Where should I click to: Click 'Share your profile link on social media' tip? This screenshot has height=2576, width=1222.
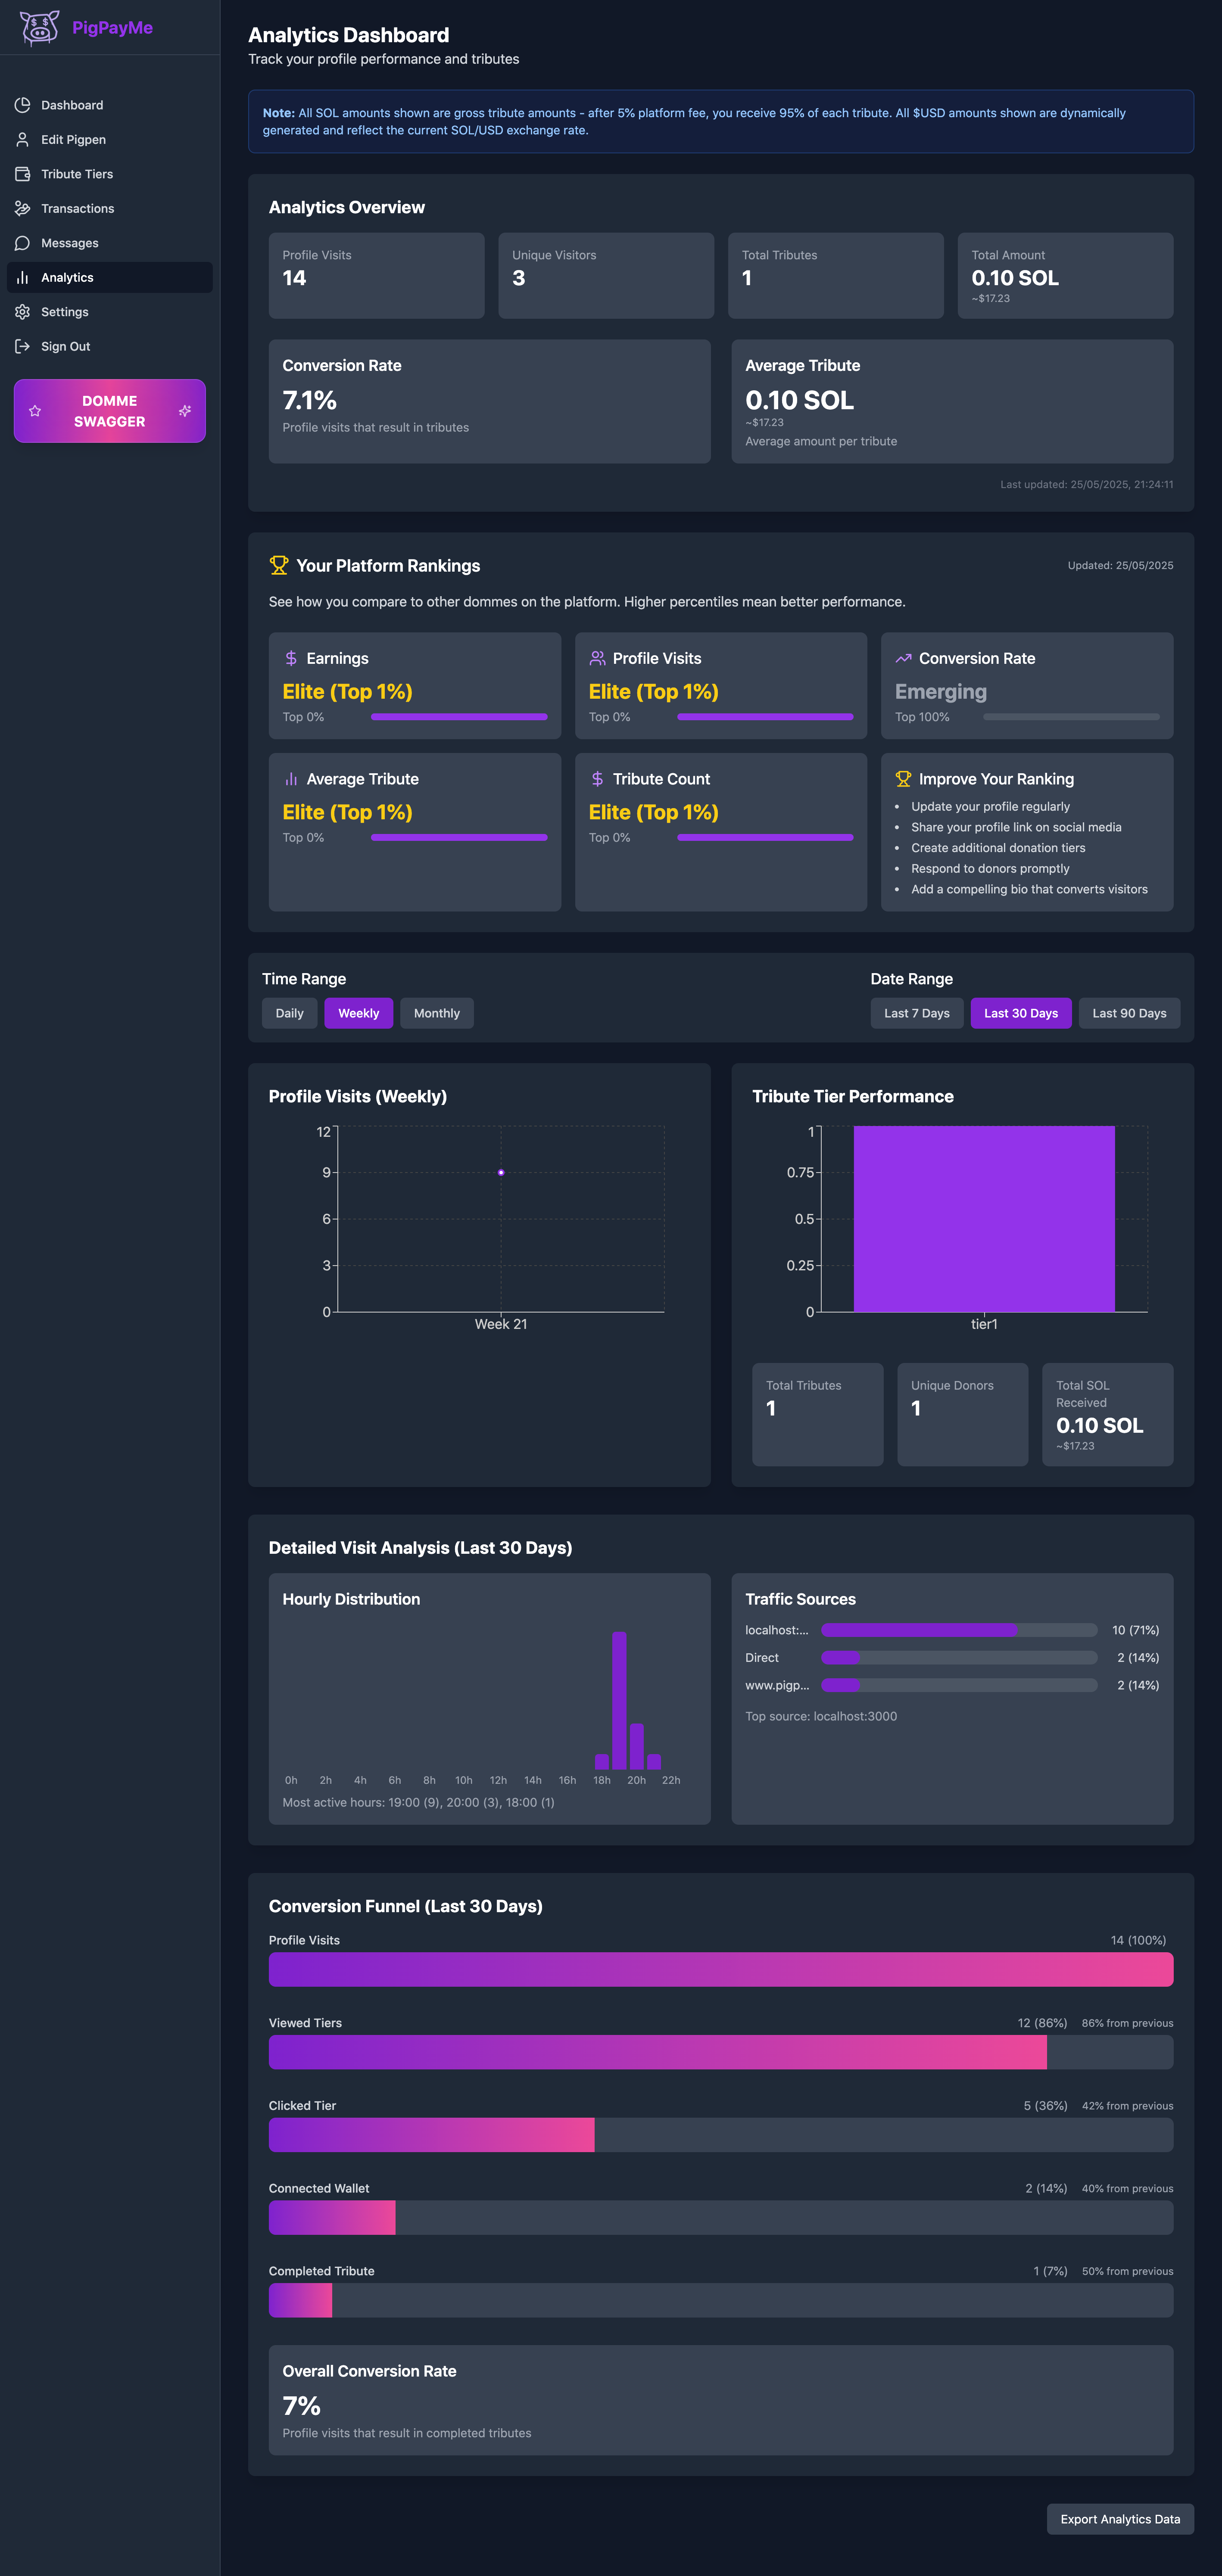pyautogui.click(x=1016, y=827)
